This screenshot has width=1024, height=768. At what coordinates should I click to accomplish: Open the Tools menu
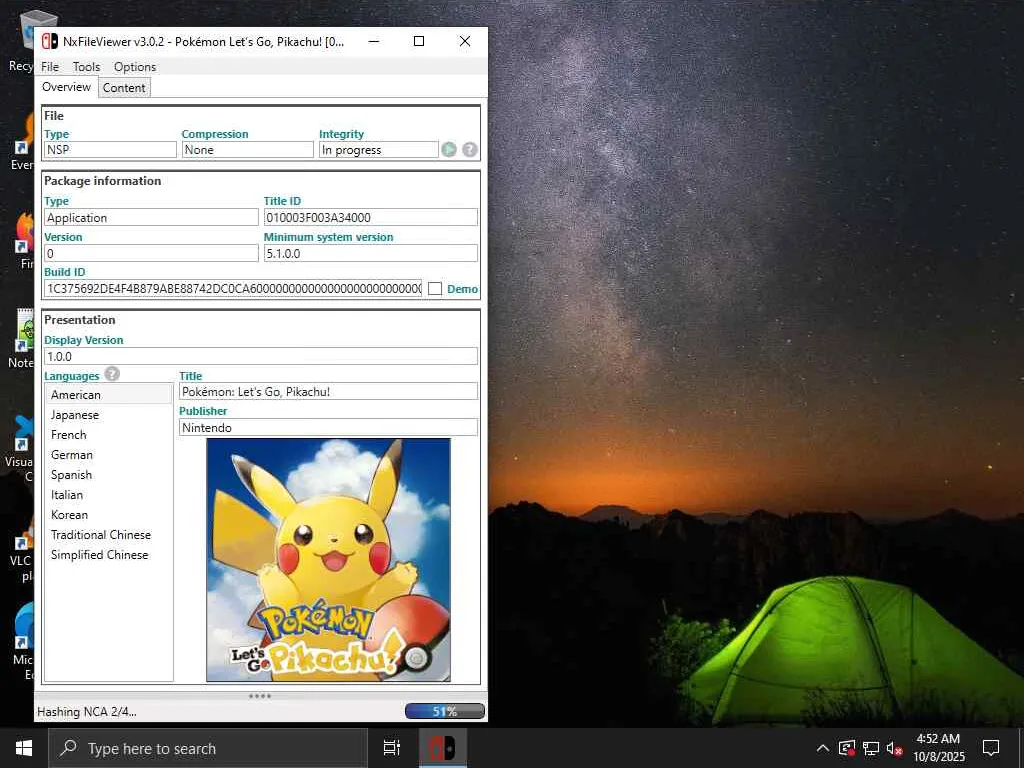pyautogui.click(x=86, y=67)
